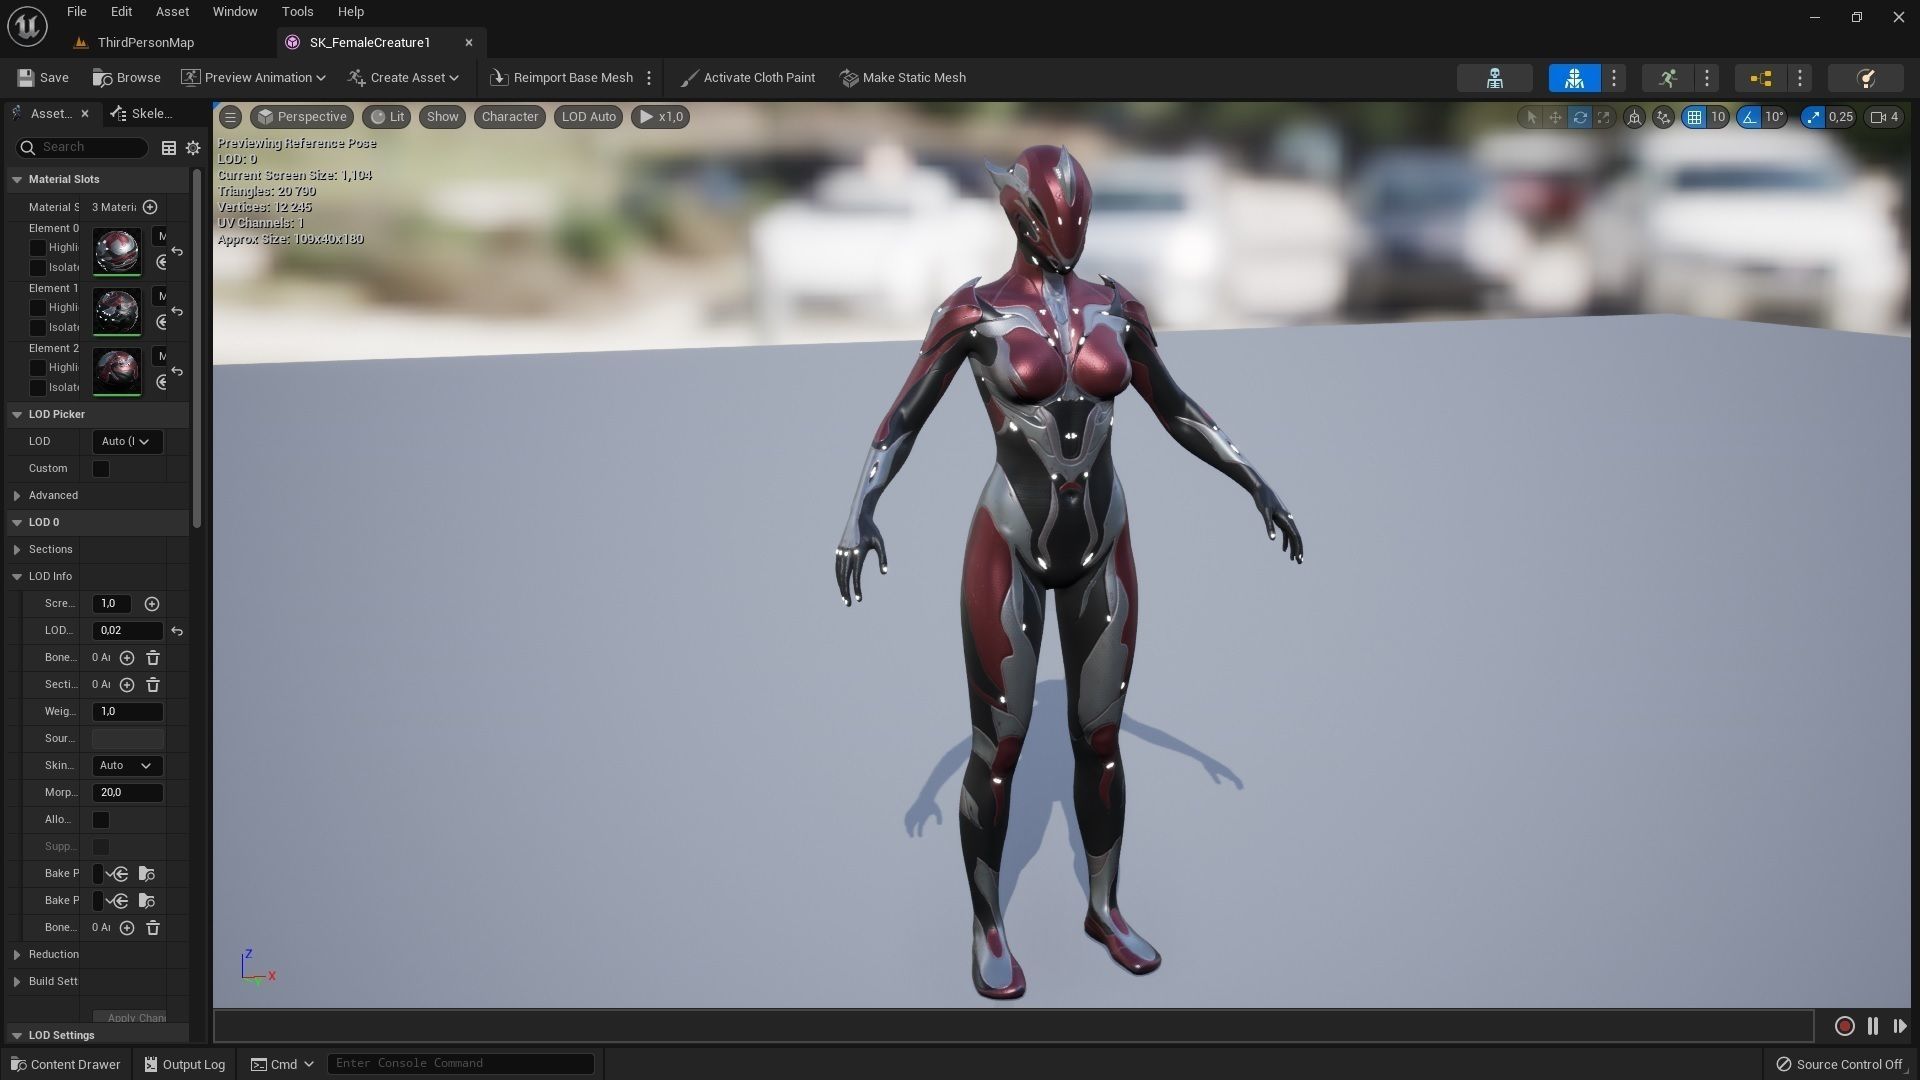
Task: Add a material slot with plus icon
Action: [x=150, y=207]
